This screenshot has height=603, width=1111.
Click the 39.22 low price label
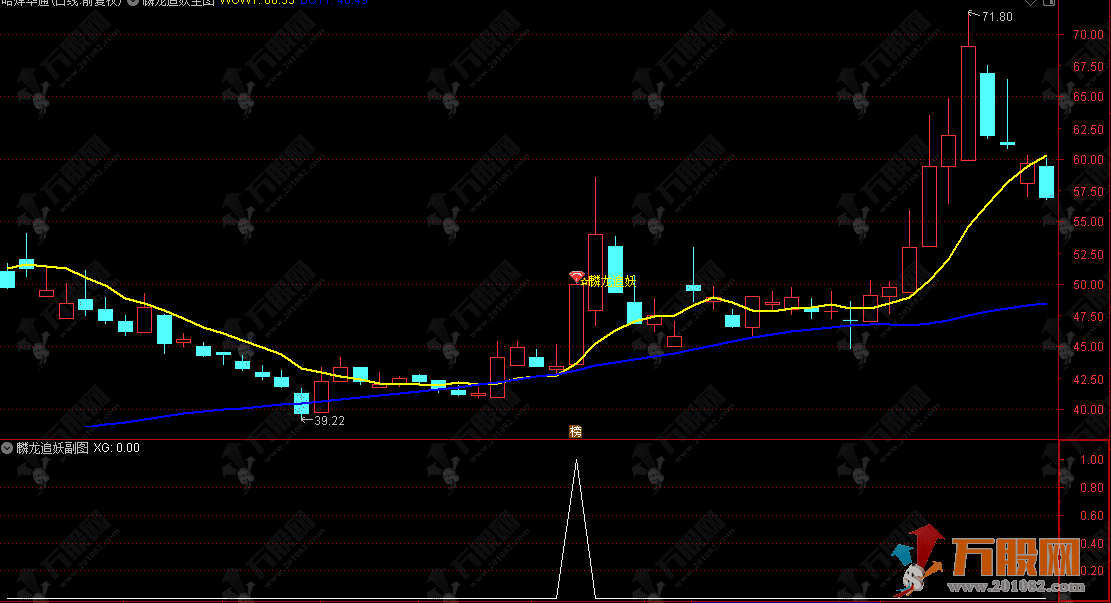pyautogui.click(x=329, y=421)
